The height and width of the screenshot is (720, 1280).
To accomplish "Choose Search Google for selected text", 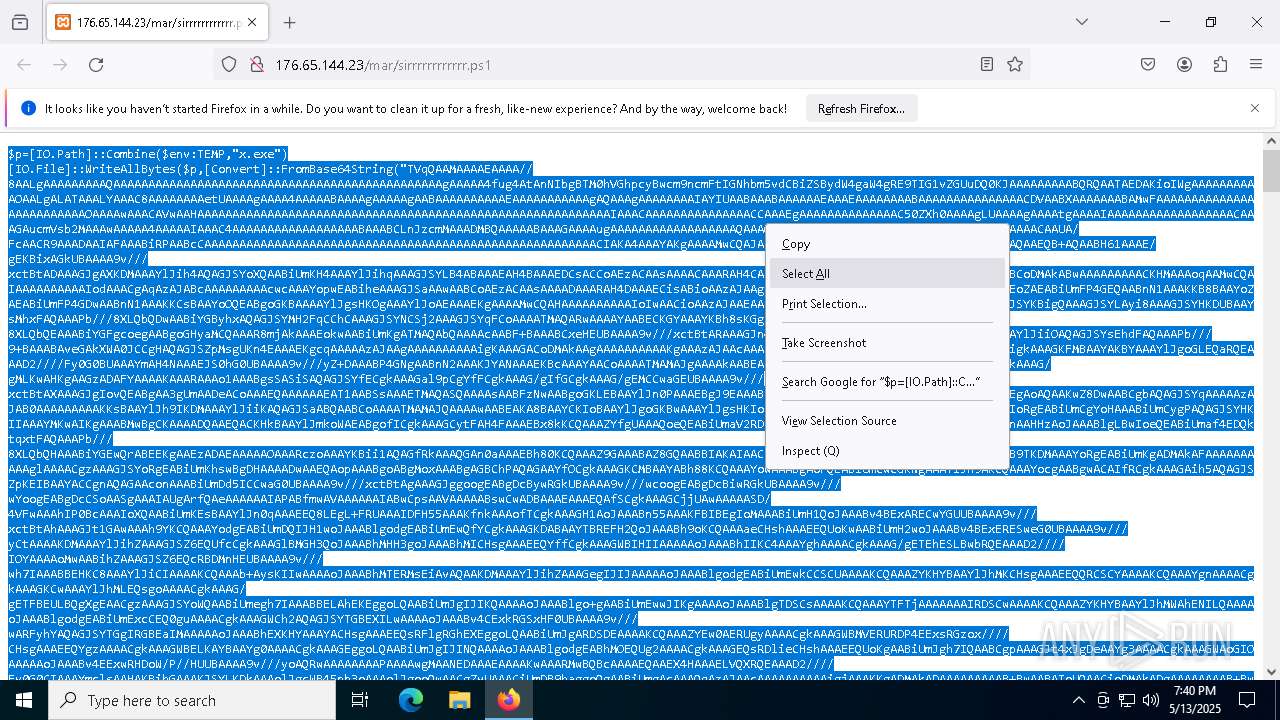I will 888,382.
